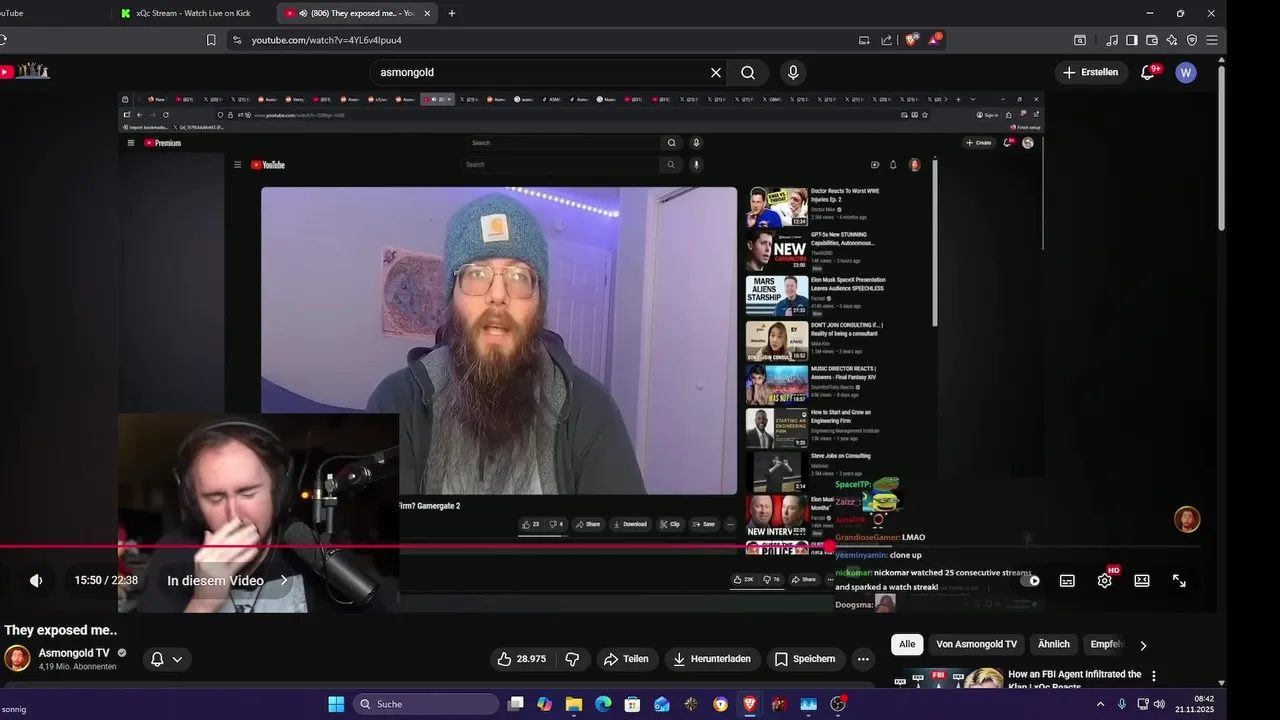This screenshot has height=720, width=1280.
Task: Switch to theater mode
Action: tap(1142, 580)
